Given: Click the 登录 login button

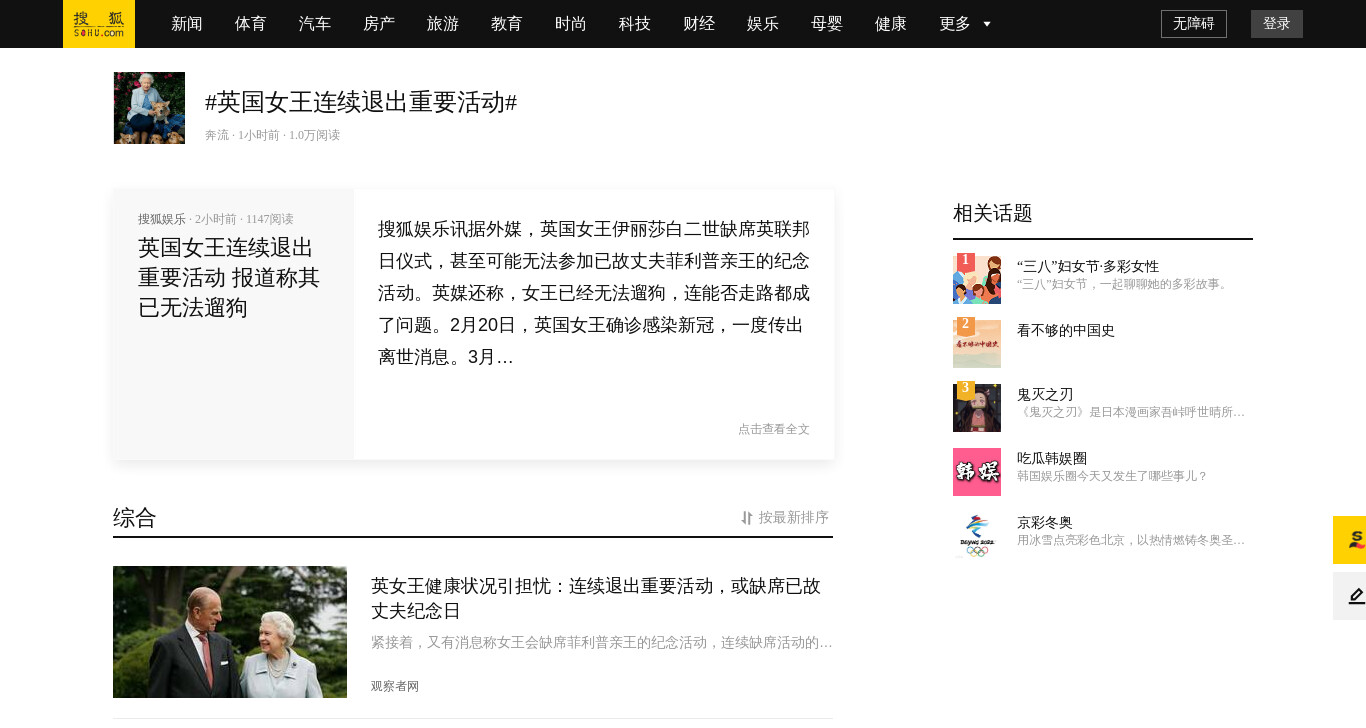Looking at the screenshot, I should pyautogui.click(x=1277, y=24).
